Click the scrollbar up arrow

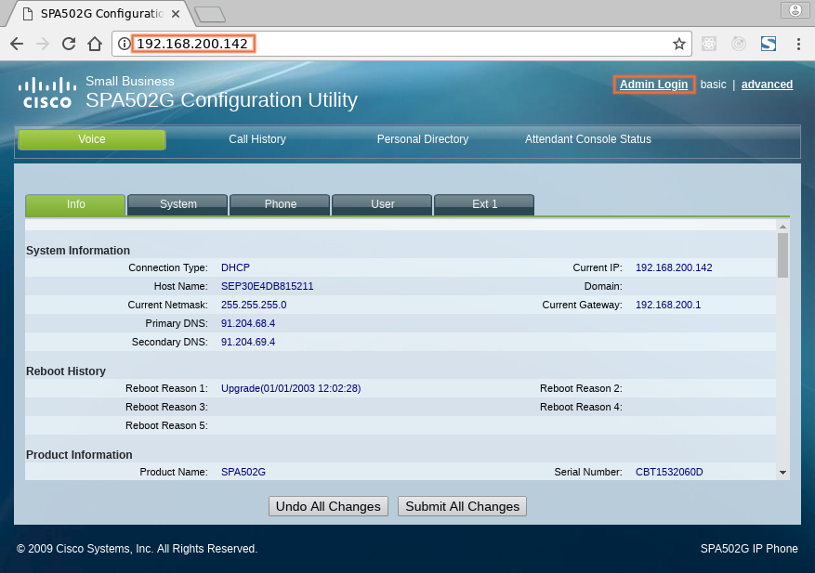(x=783, y=227)
